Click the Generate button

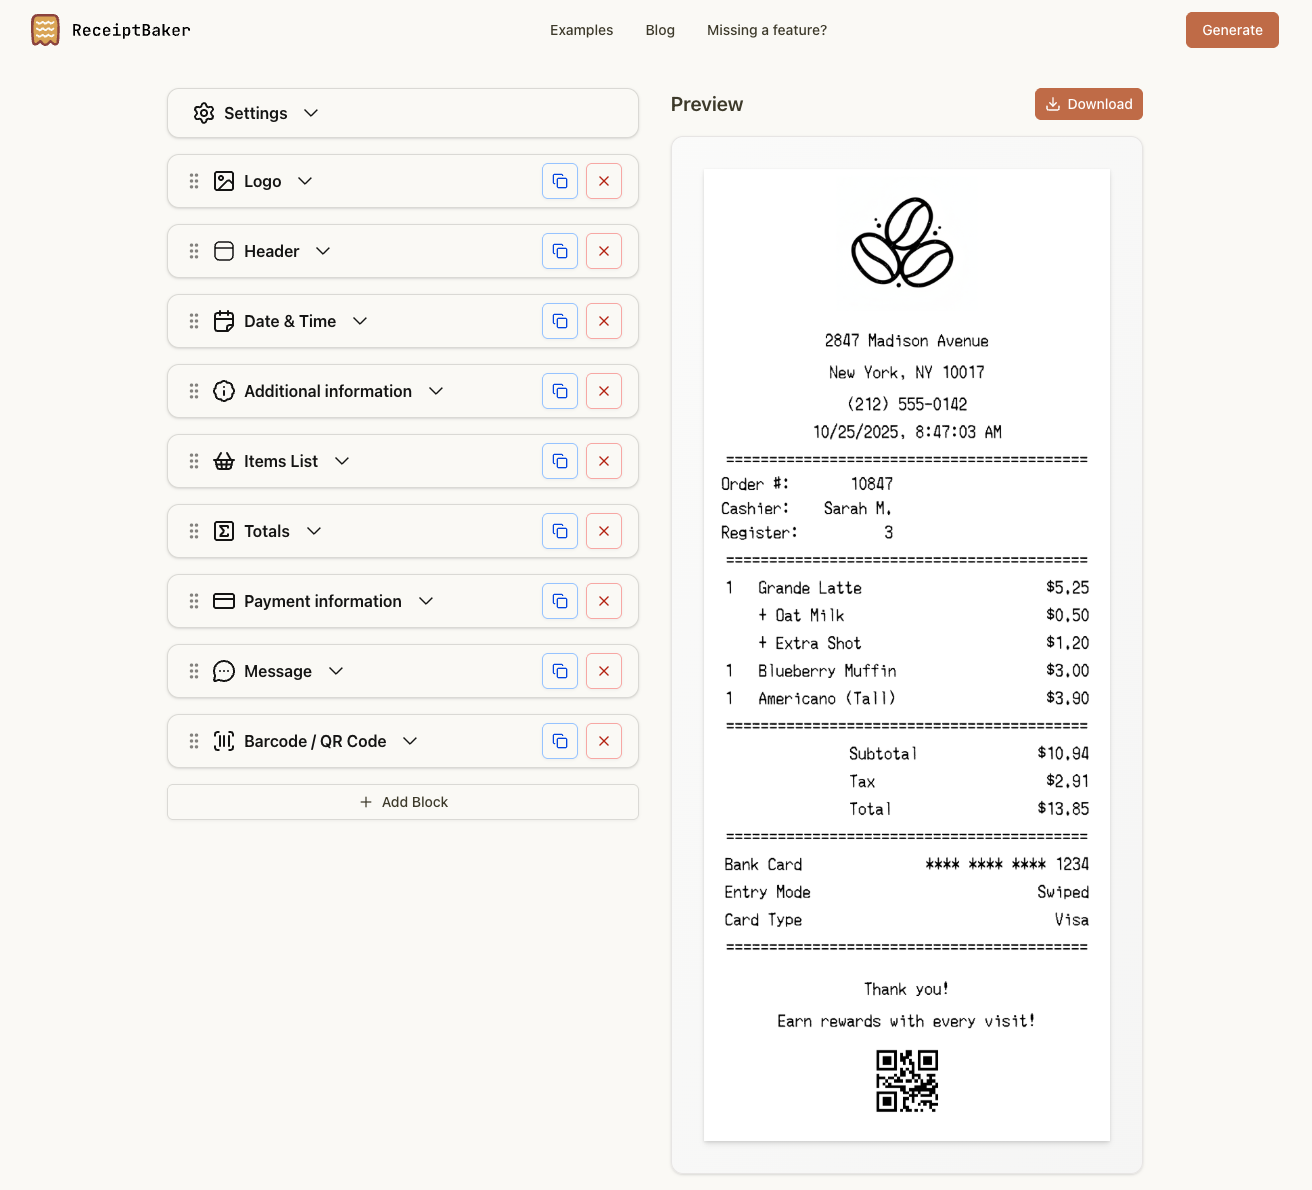(1232, 30)
